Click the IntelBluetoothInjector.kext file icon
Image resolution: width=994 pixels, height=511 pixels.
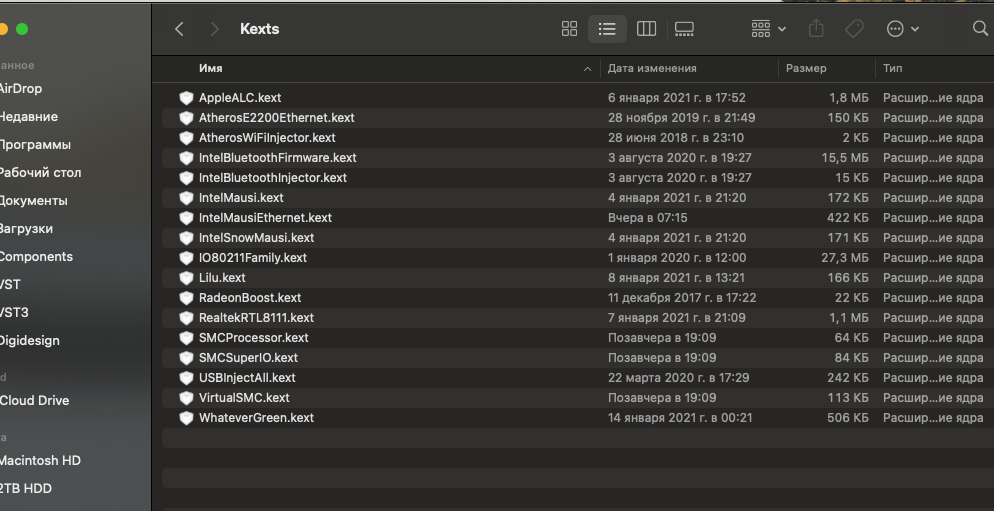186,178
